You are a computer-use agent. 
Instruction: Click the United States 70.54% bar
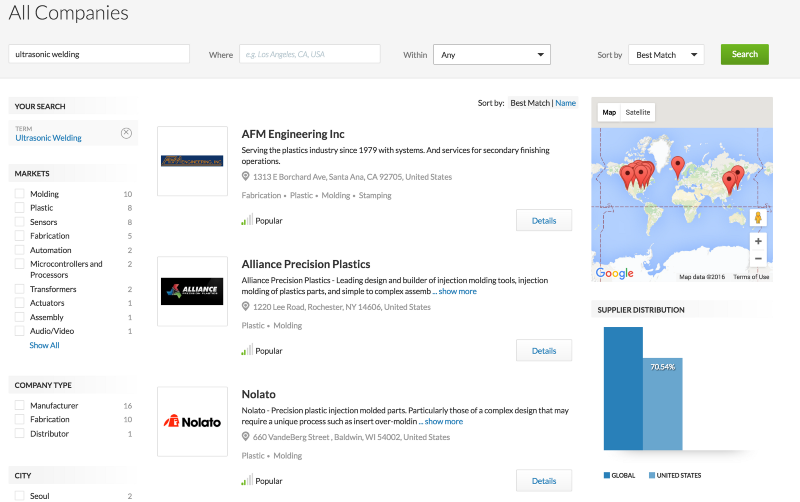663,404
